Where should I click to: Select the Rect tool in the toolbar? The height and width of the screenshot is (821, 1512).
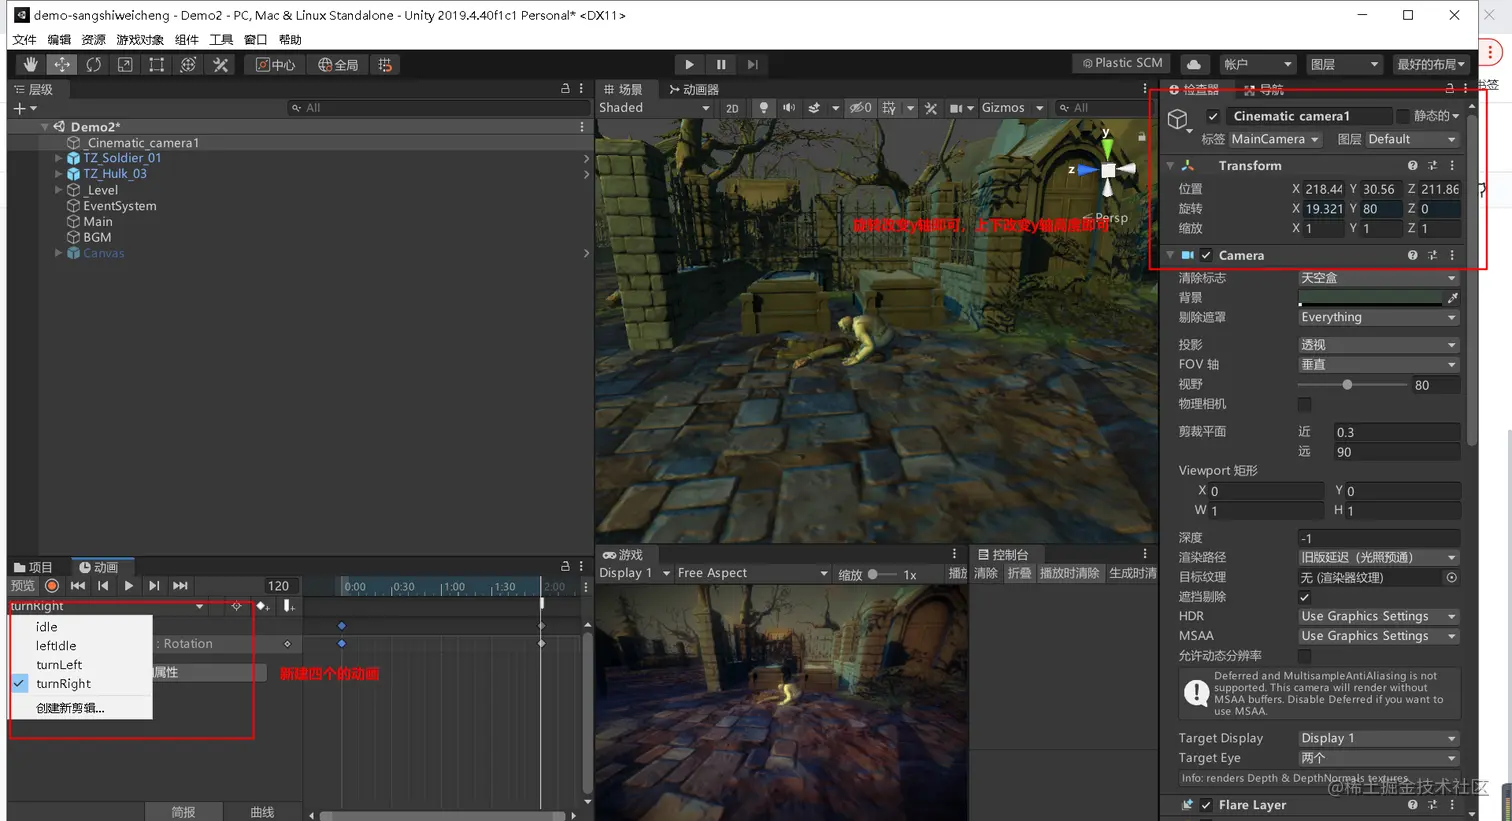point(157,65)
